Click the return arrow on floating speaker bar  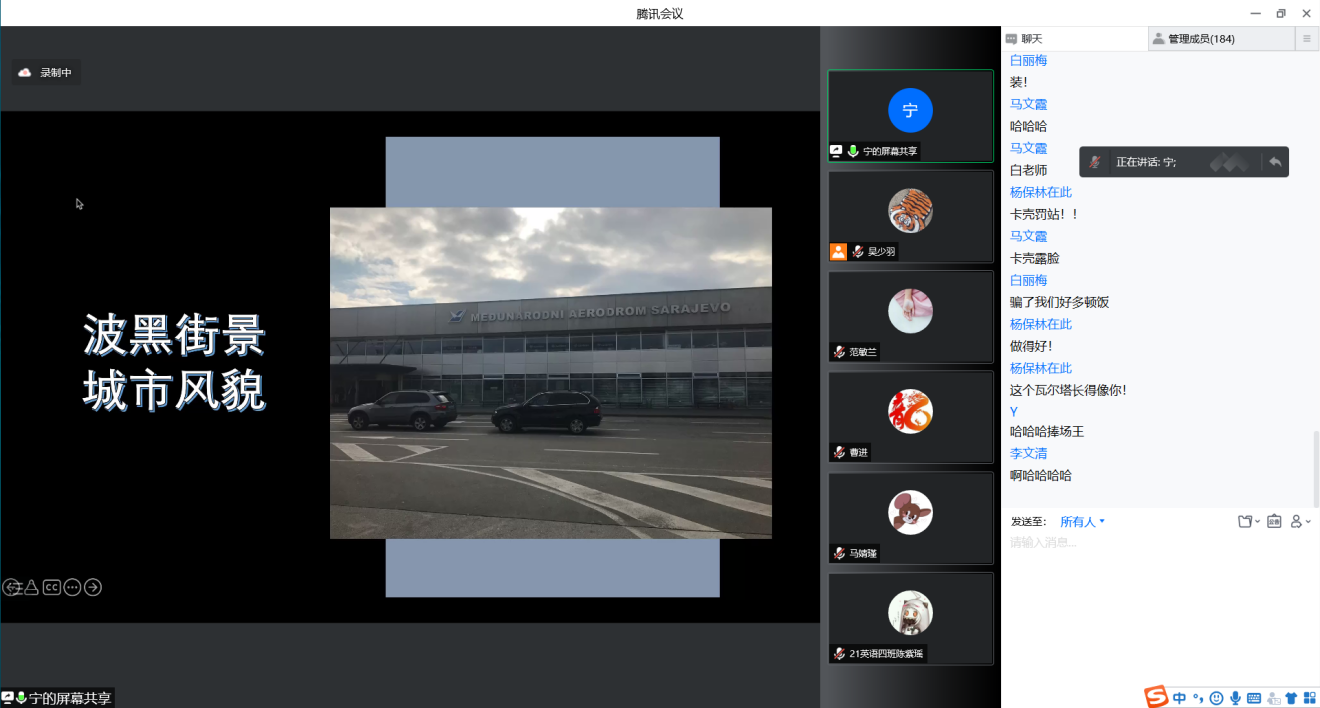[1275, 162]
